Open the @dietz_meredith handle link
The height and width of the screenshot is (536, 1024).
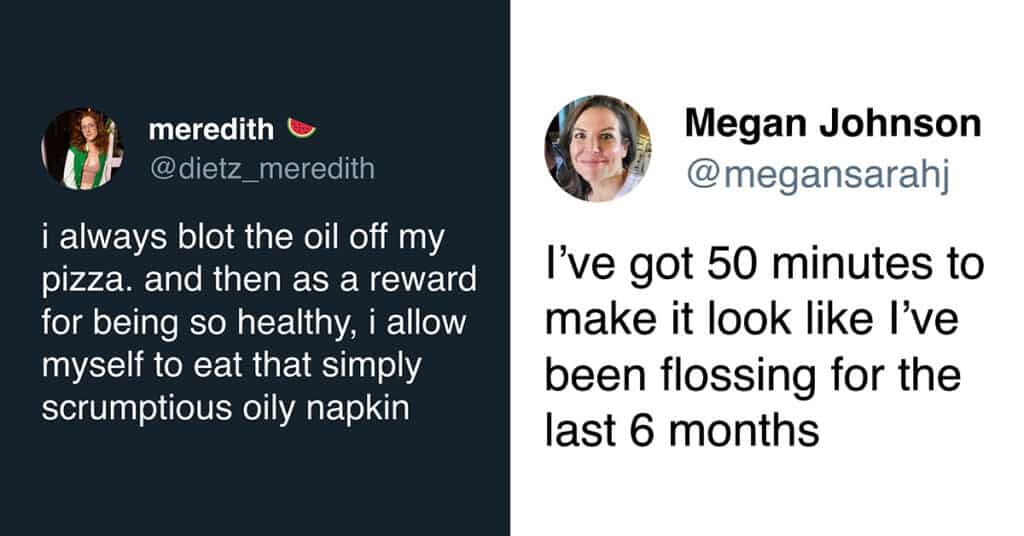click(260, 167)
